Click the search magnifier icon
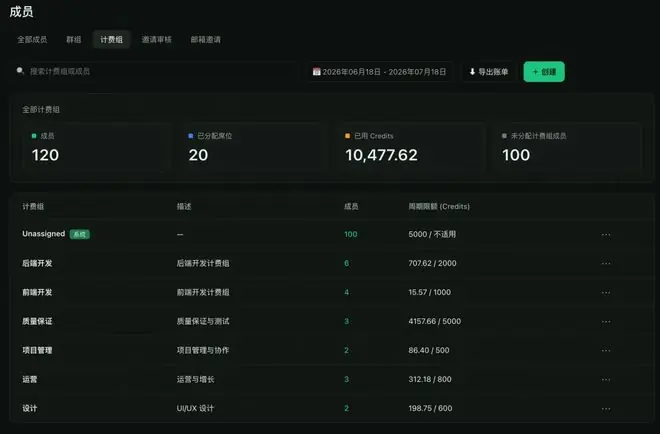 pyautogui.click(x=20, y=71)
